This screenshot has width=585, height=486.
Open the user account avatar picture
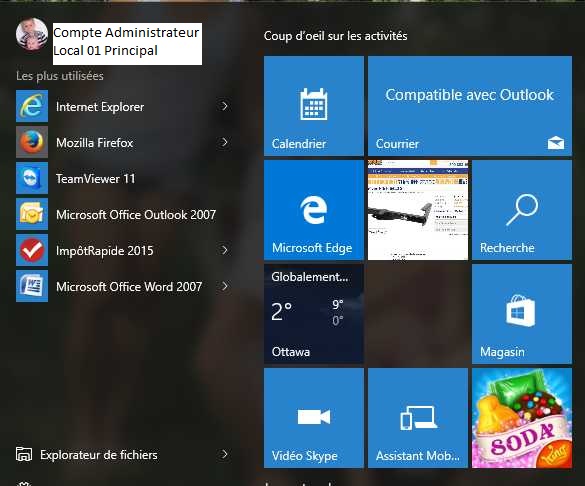(32, 34)
